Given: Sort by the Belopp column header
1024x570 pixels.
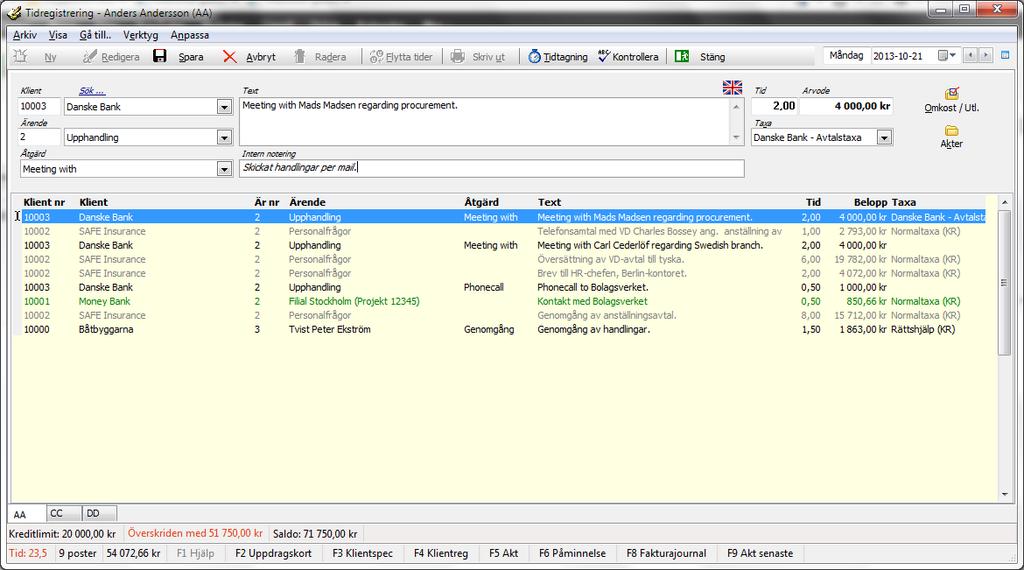Looking at the screenshot, I should [871, 202].
